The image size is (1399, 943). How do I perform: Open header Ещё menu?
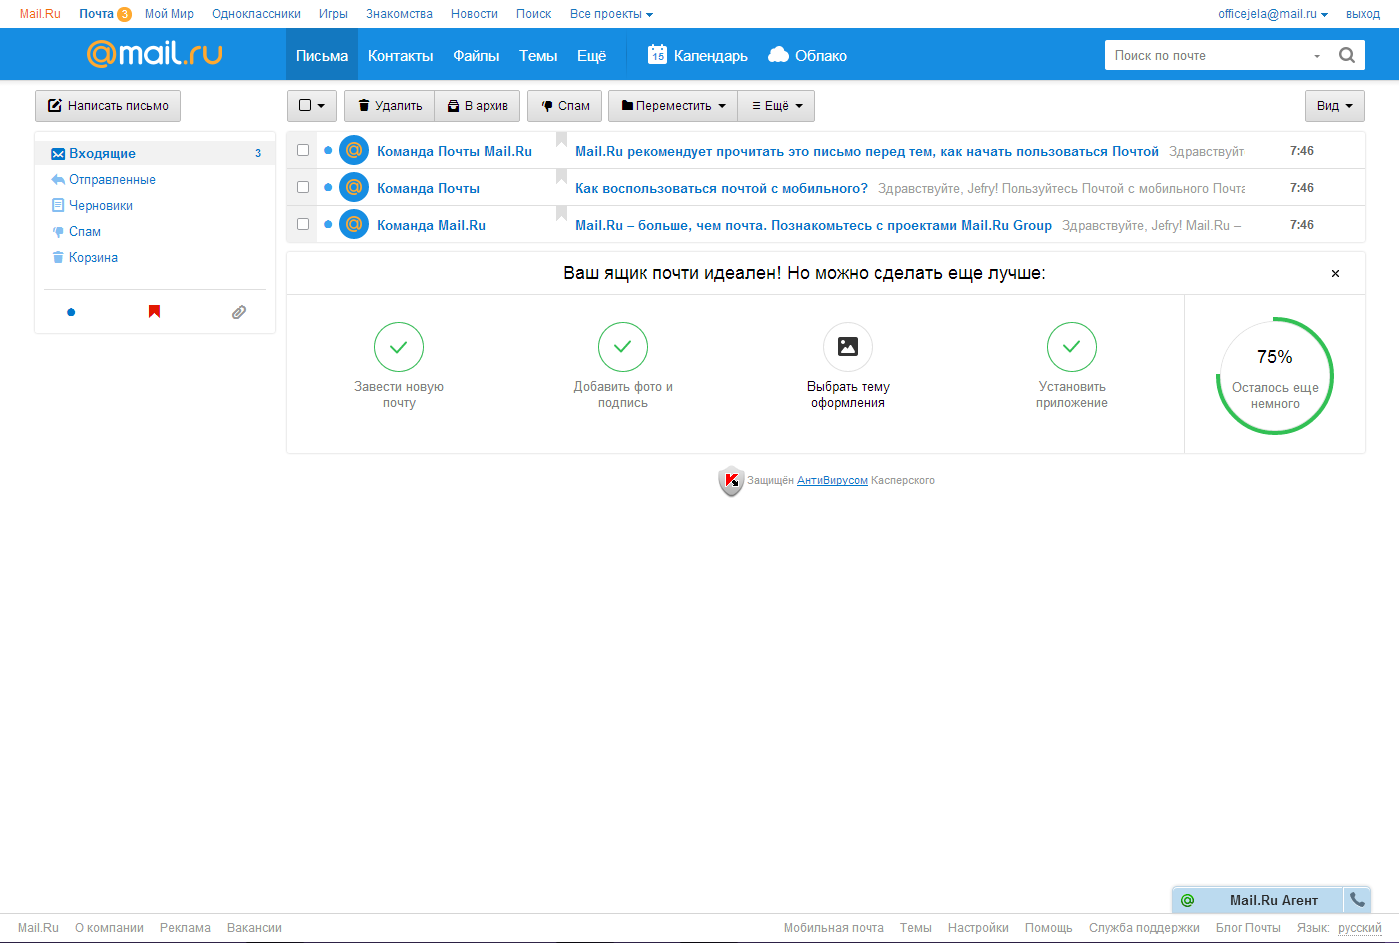(592, 55)
